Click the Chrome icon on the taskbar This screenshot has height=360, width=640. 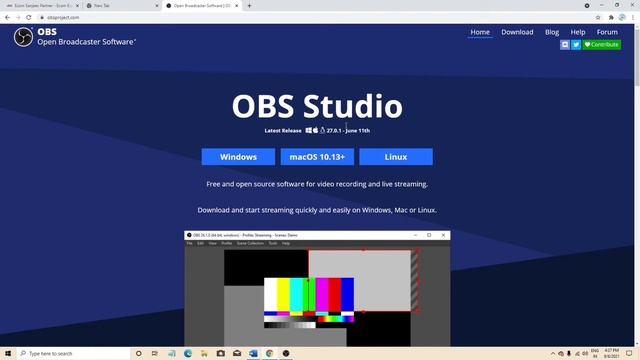(x=269, y=353)
